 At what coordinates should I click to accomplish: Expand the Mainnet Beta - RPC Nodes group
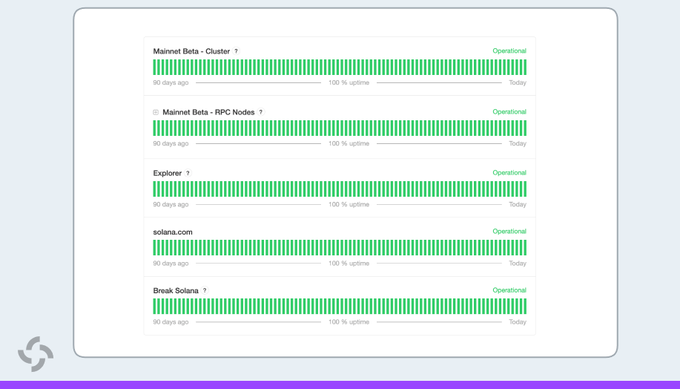pos(156,112)
